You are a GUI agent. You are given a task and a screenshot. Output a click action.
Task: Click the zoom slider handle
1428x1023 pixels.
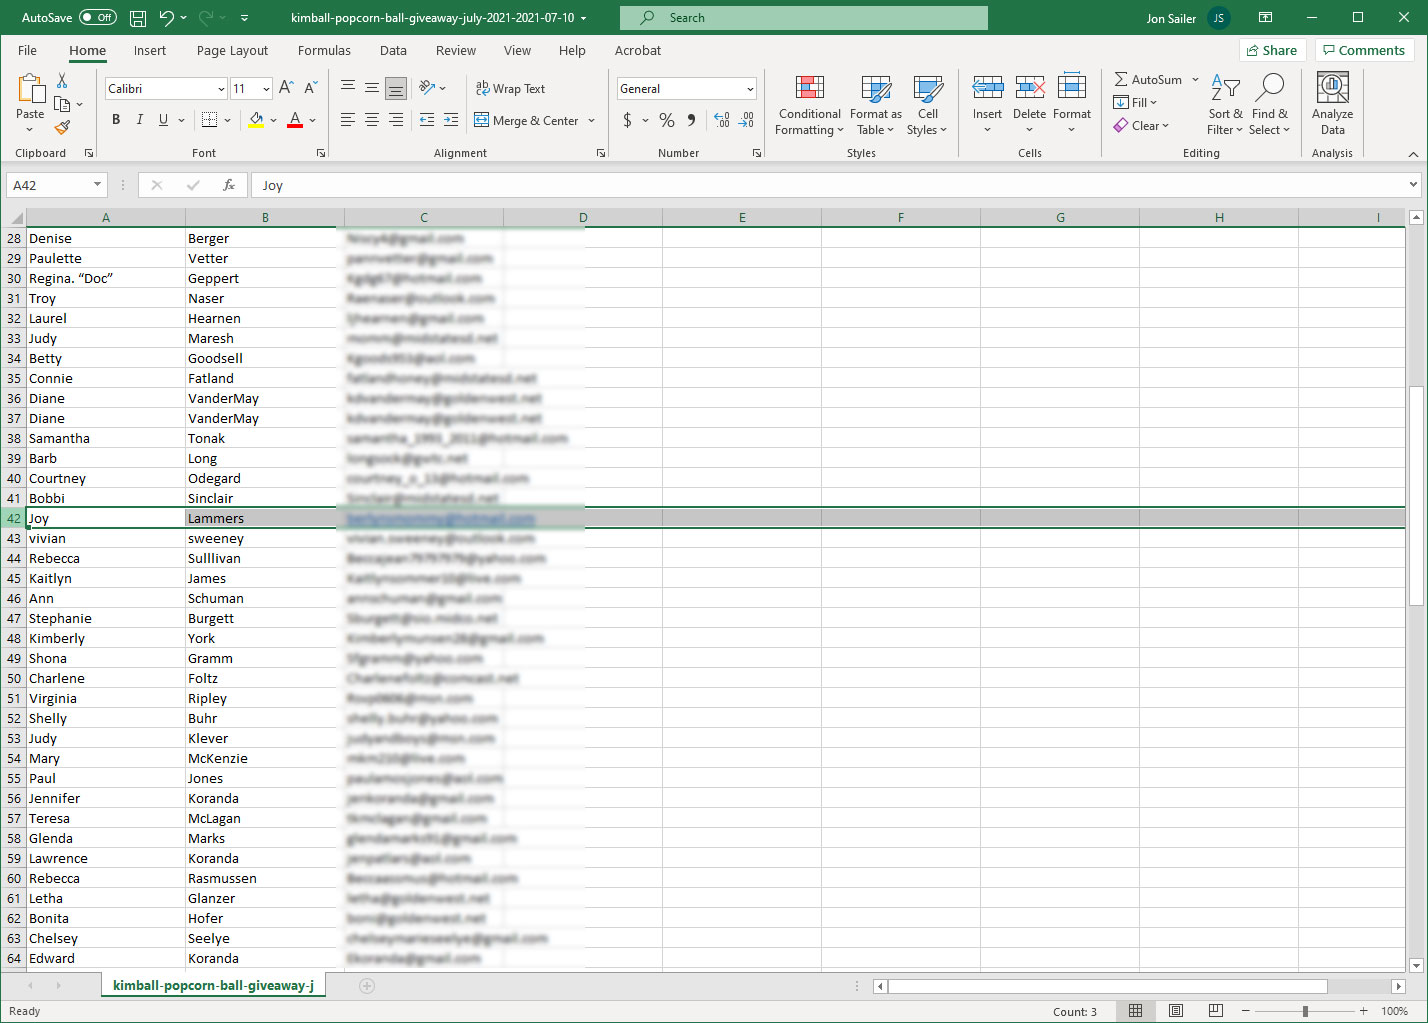click(1305, 1011)
